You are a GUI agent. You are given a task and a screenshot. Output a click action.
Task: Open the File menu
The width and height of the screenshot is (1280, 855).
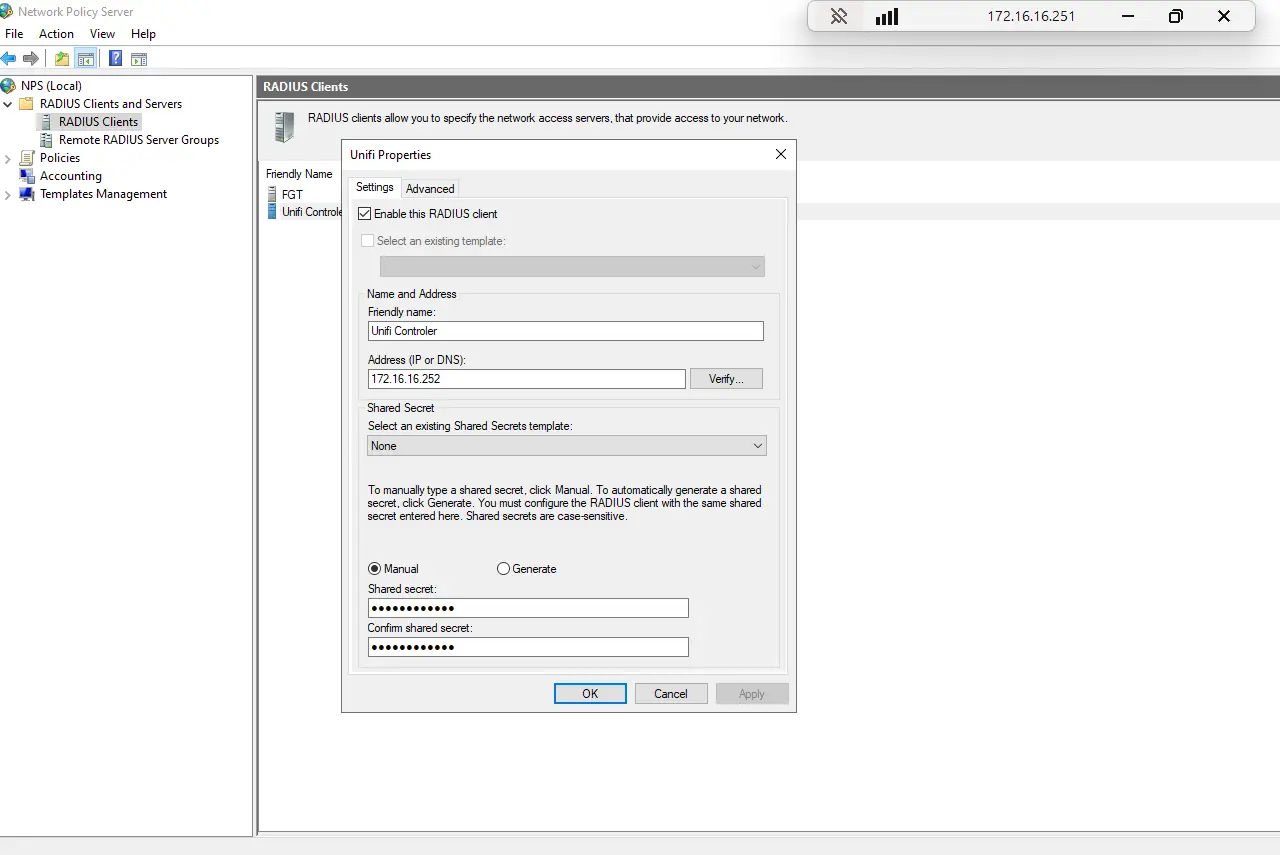[x=14, y=34]
